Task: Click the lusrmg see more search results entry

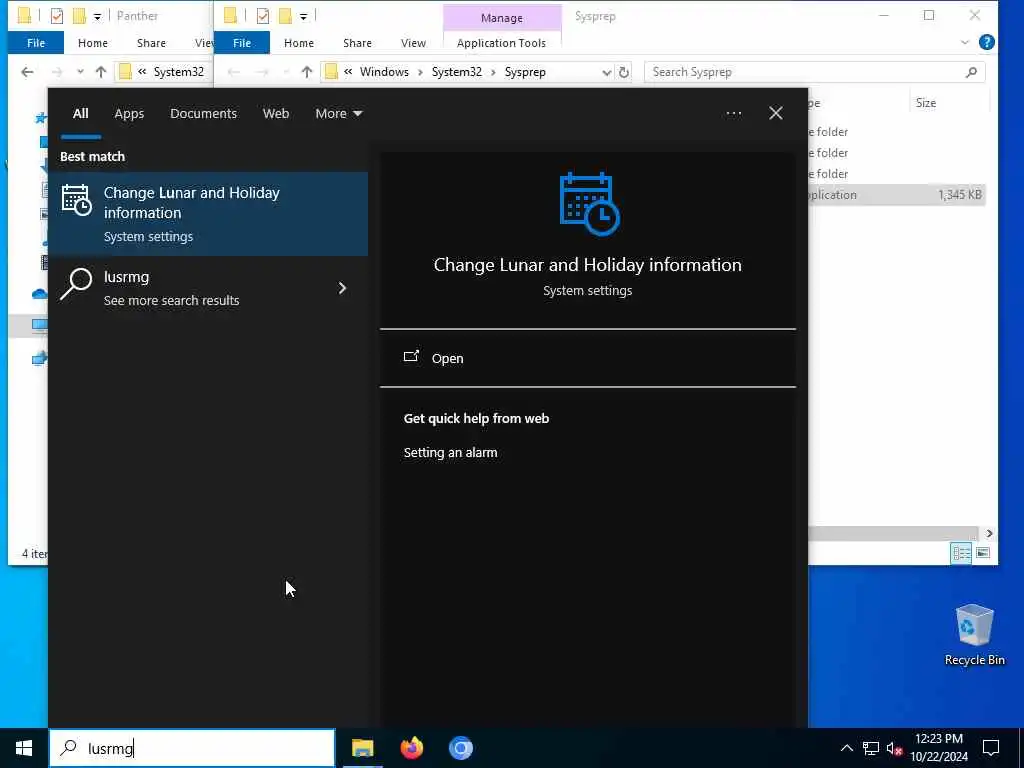Action: pyautogui.click(x=208, y=288)
